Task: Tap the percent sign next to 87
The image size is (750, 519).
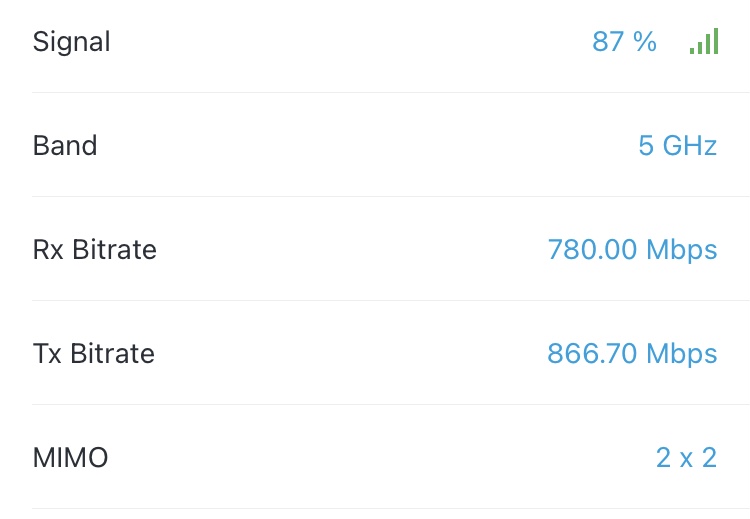Action: click(645, 42)
